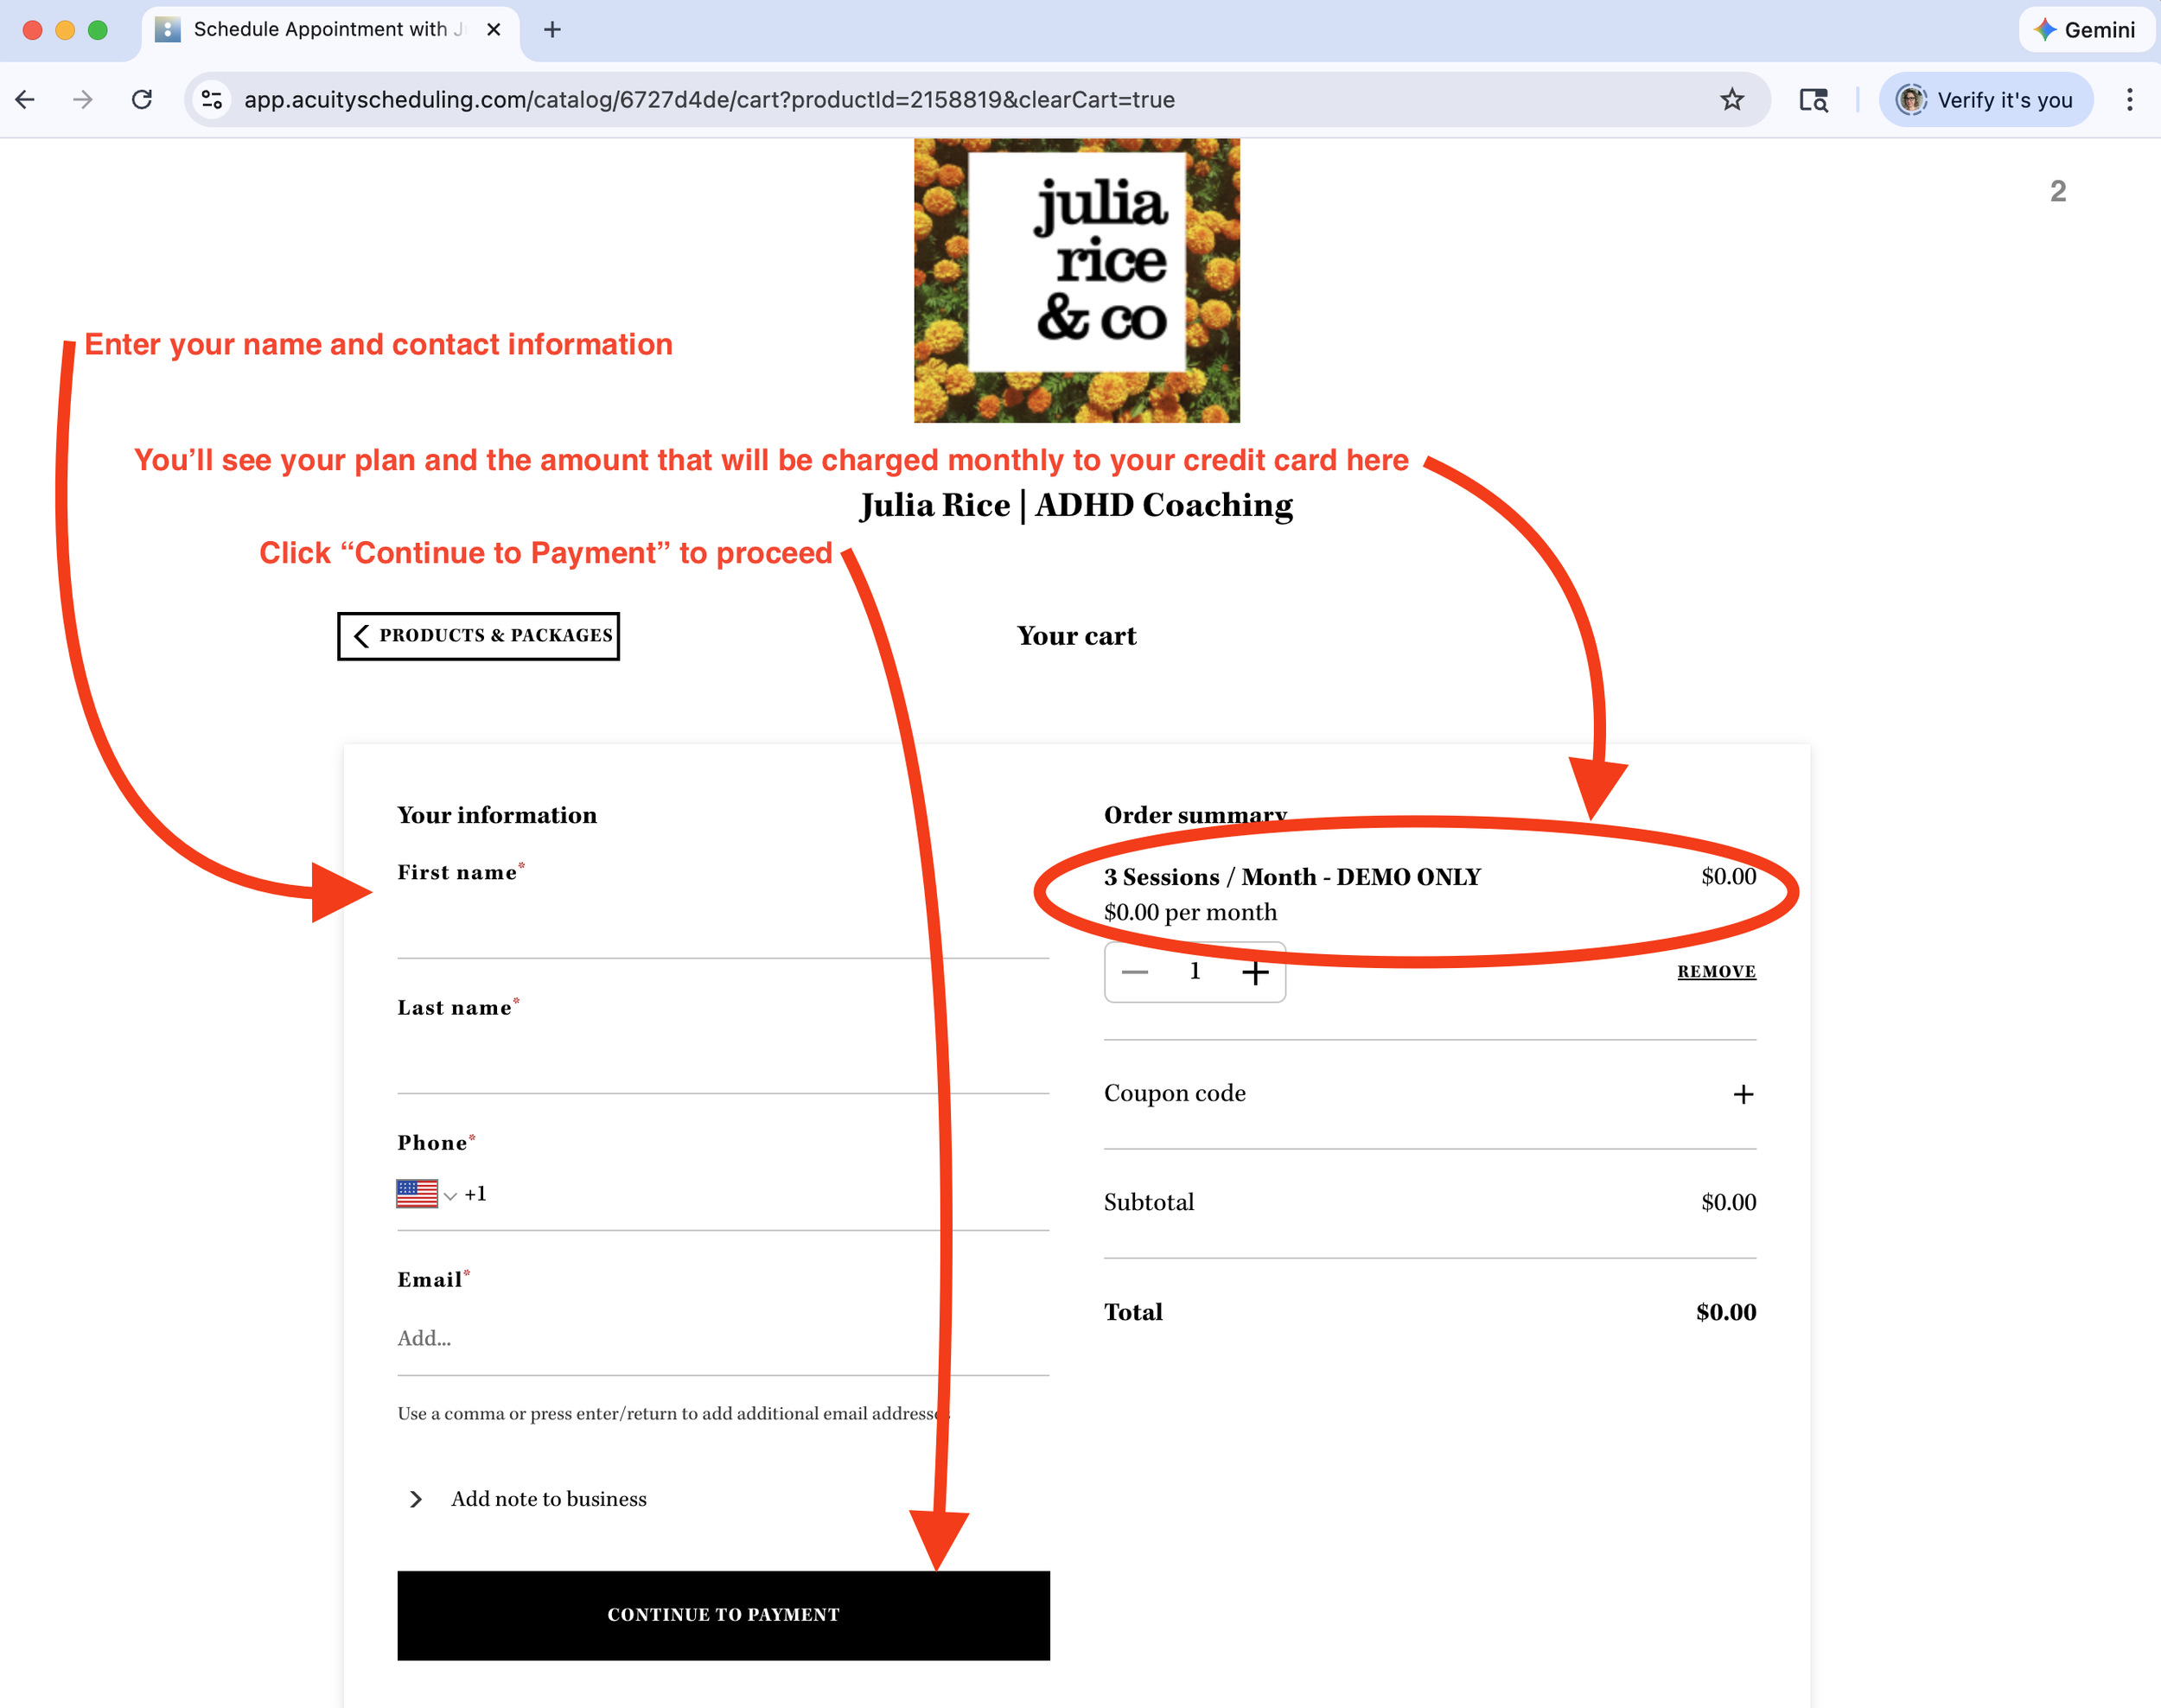
Task: Bookmark page with star icon
Action: (x=1732, y=99)
